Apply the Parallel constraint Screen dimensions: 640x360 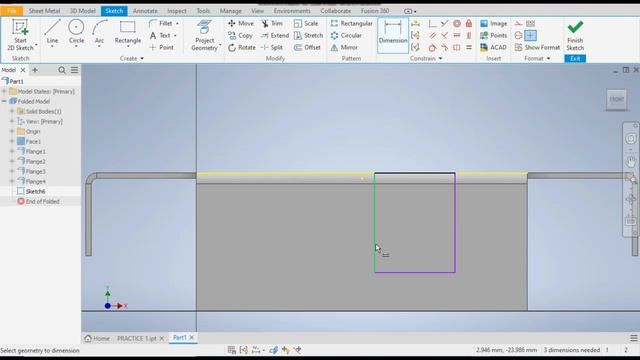[x=432, y=36]
